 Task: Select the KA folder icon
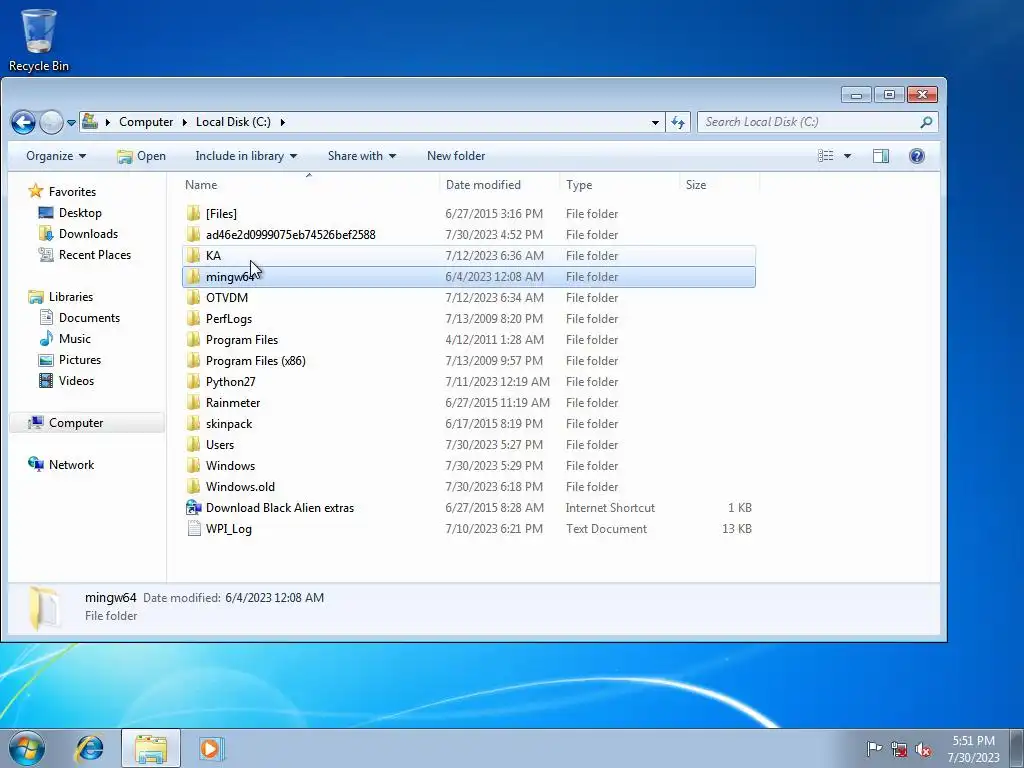193,255
